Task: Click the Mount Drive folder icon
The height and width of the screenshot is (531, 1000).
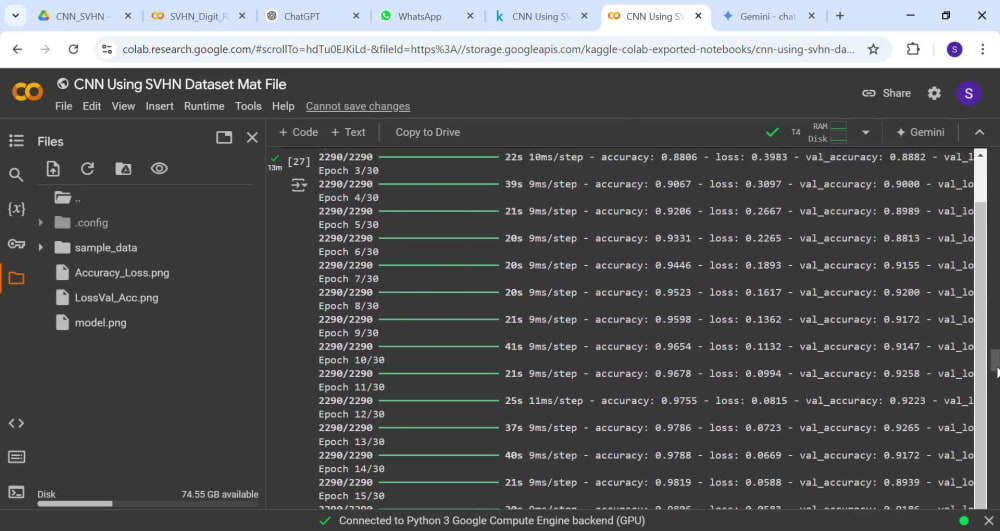Action: pos(123,168)
